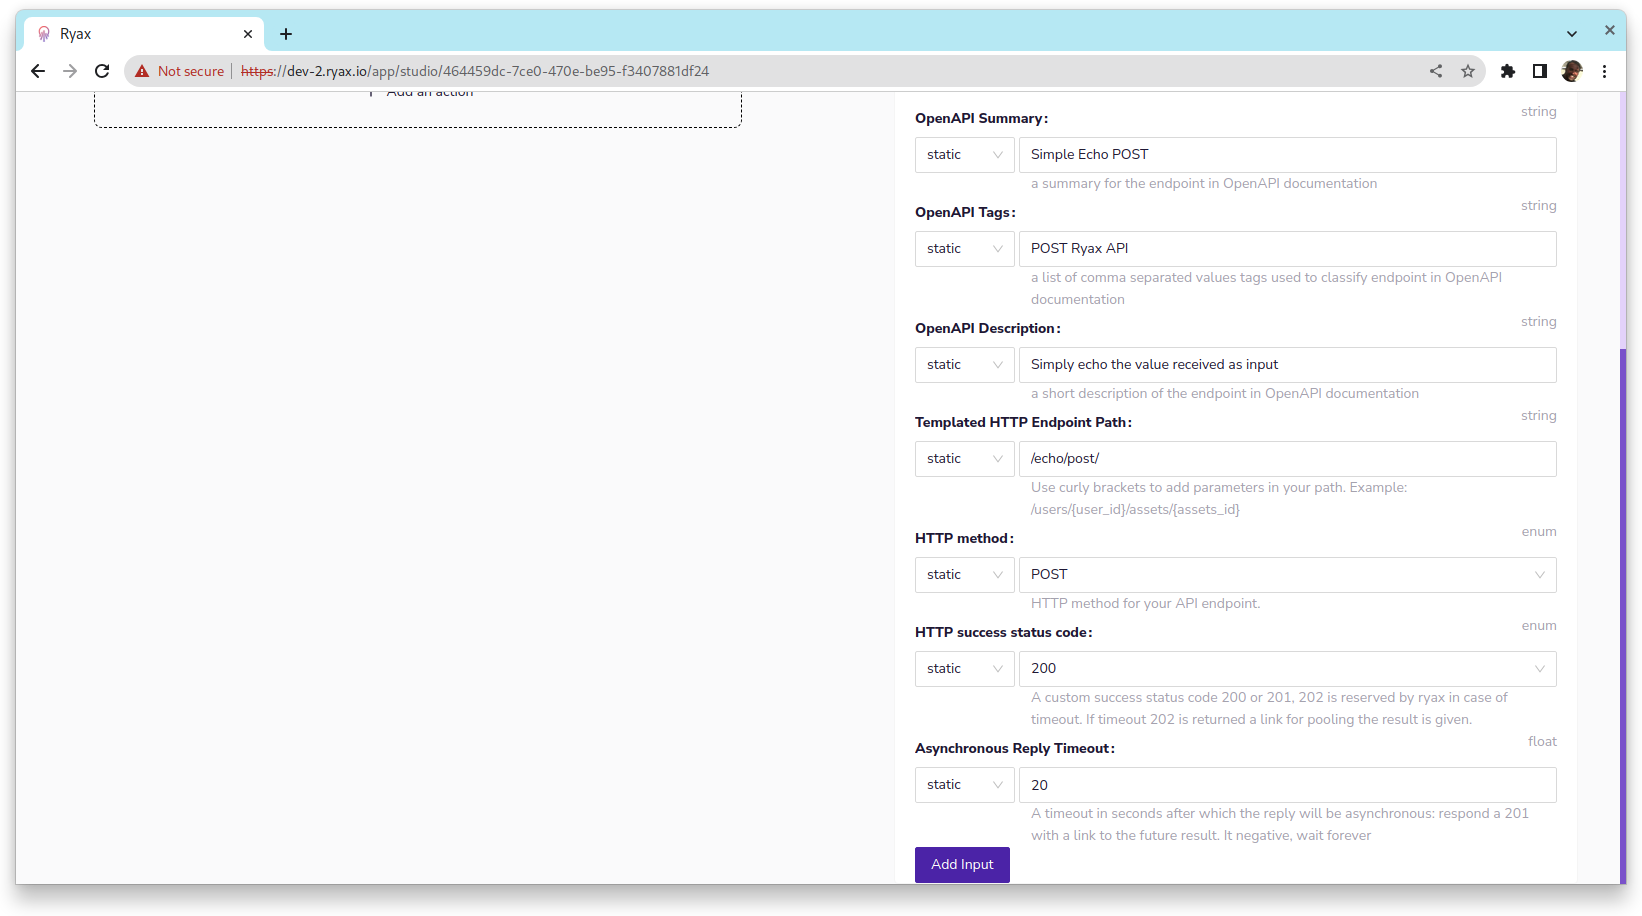
Task: Open the static dropdown beside OpenAPI Summary
Action: (963, 154)
